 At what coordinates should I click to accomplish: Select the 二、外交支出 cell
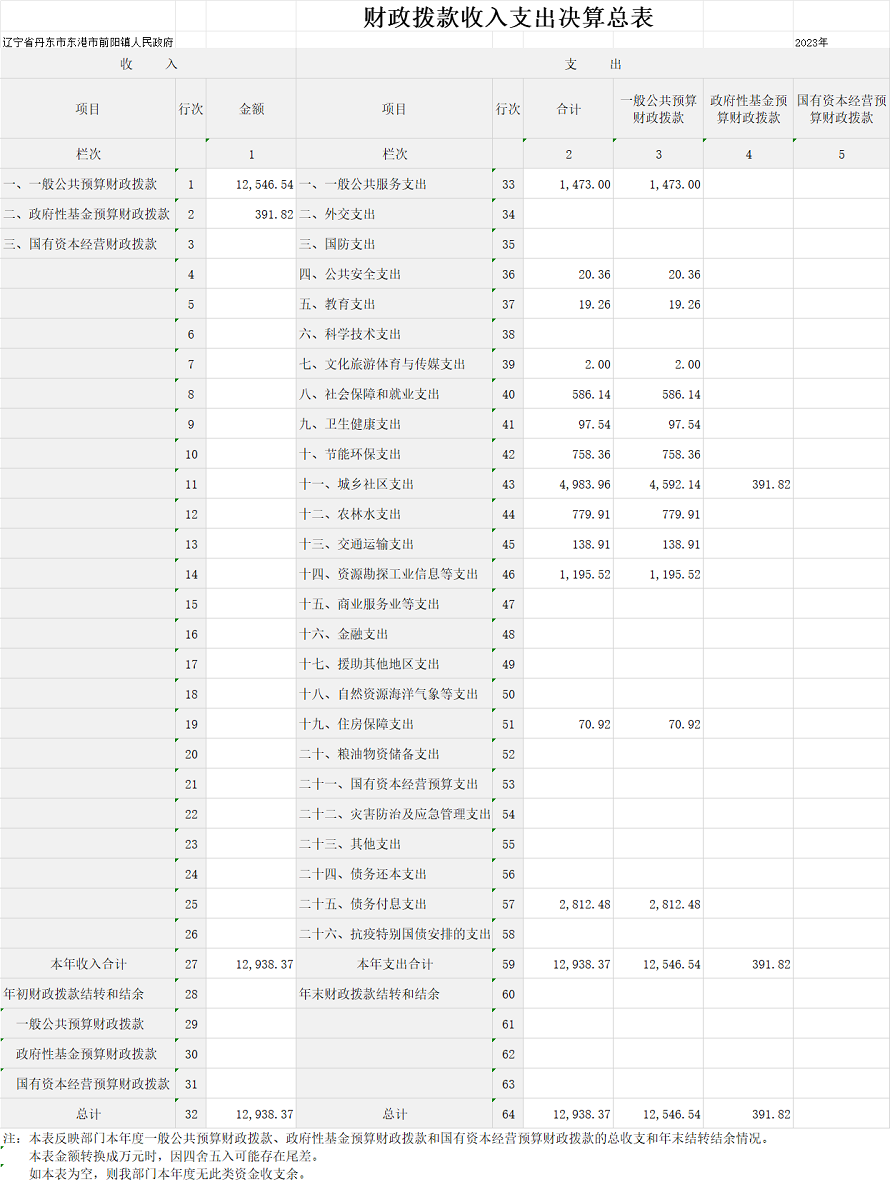(394, 214)
